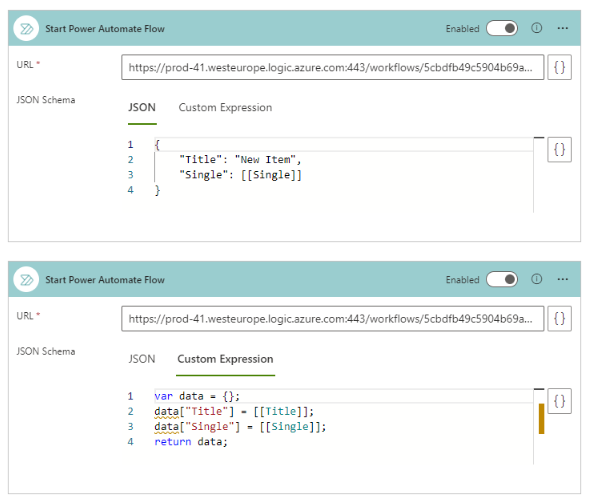Click the URL input field in the top card
The height and width of the screenshot is (501, 589).
click(332, 67)
